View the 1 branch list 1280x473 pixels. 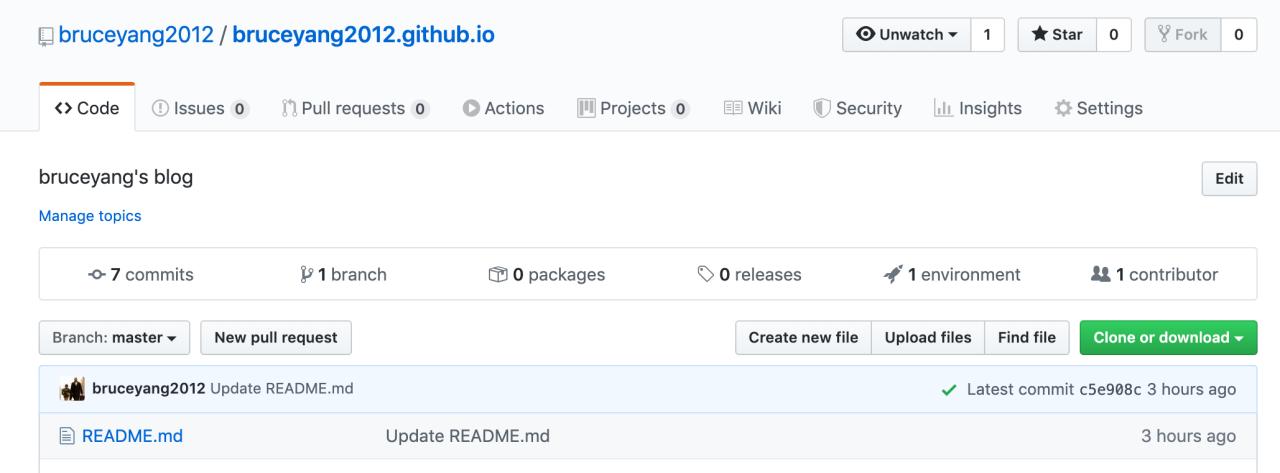[343, 274]
